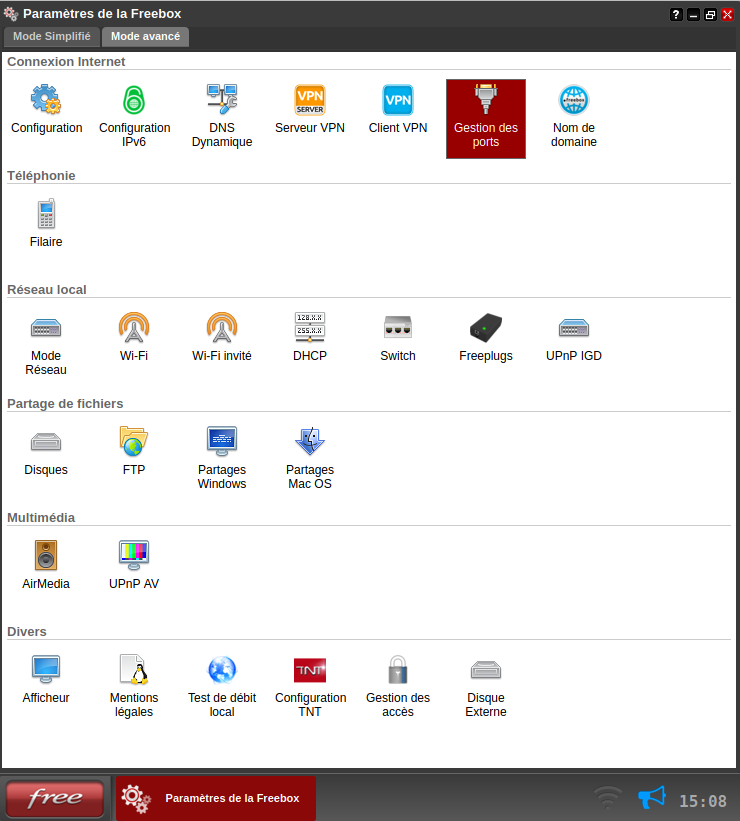This screenshot has width=740, height=821.
Task: Open FTP sharing settings
Action: click(134, 452)
